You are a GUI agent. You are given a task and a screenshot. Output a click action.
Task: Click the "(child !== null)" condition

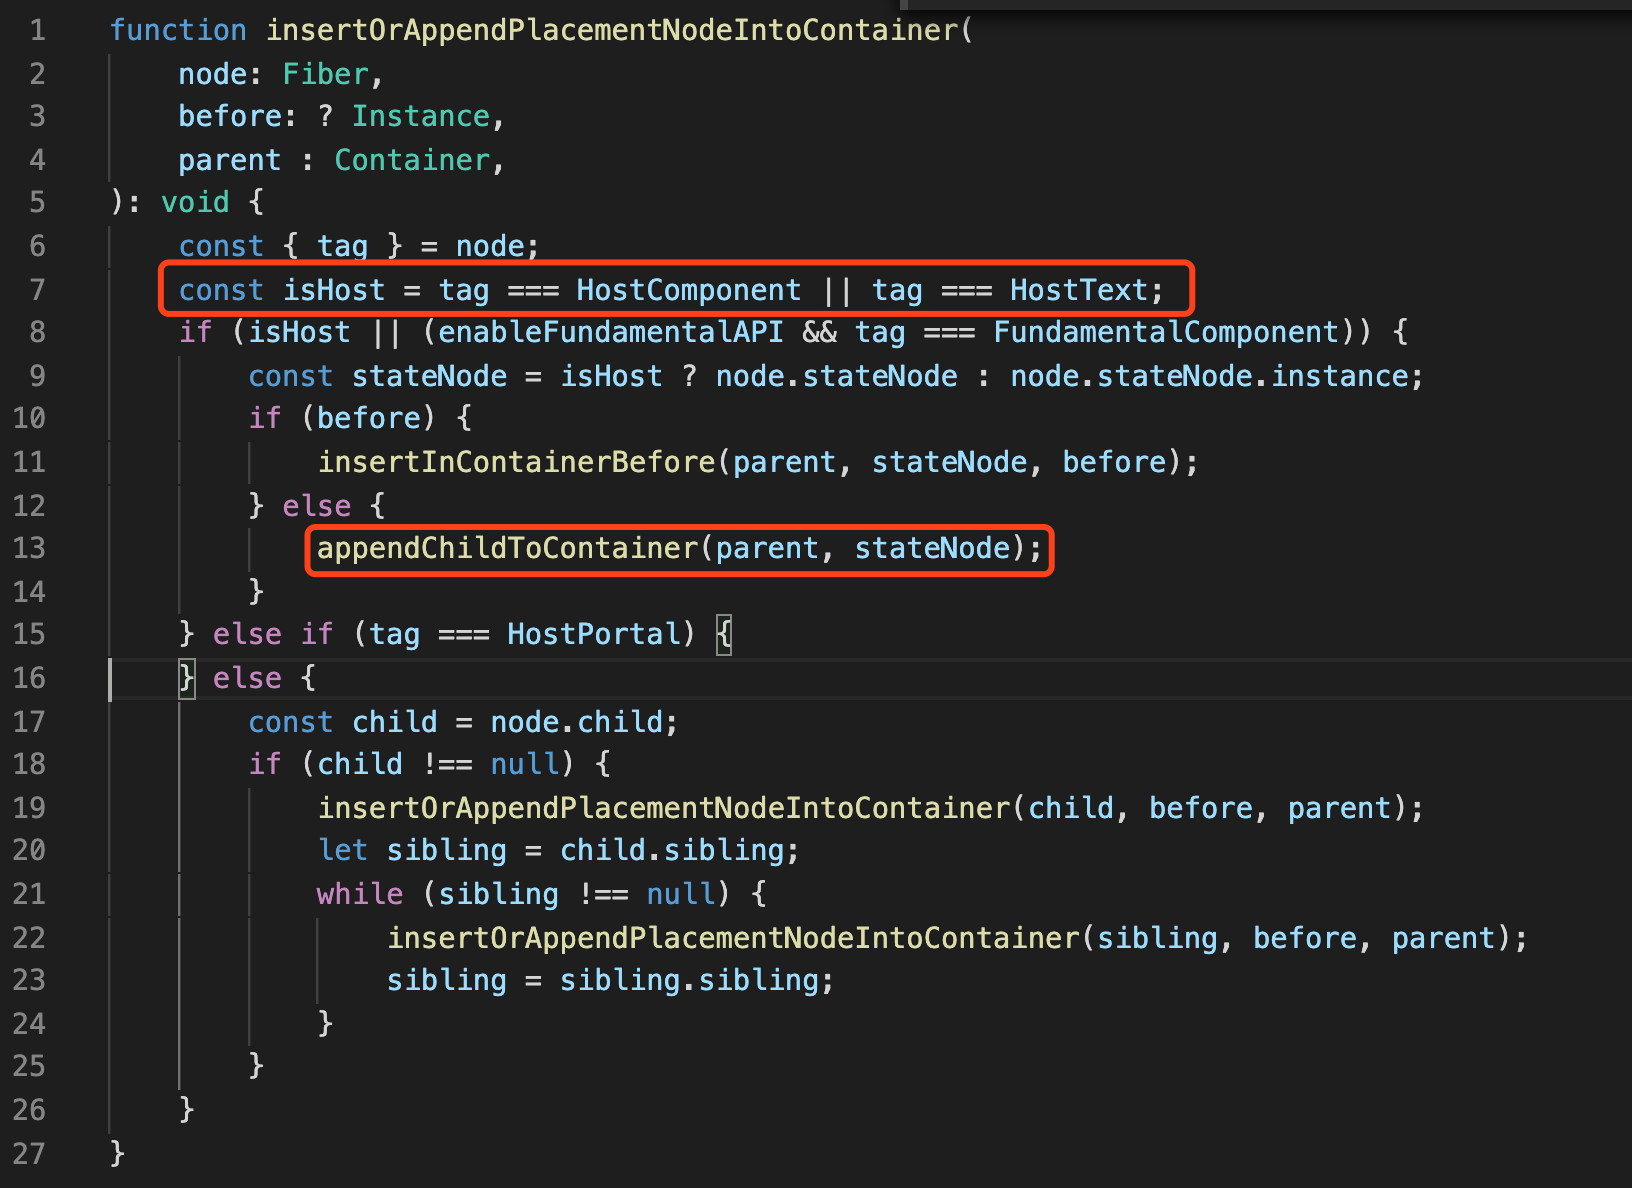click(438, 764)
